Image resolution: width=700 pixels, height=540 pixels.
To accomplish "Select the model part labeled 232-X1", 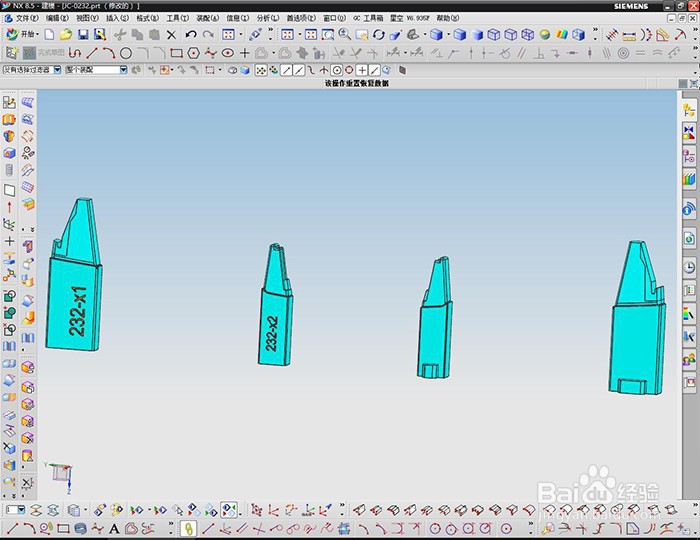I will tap(74, 275).
